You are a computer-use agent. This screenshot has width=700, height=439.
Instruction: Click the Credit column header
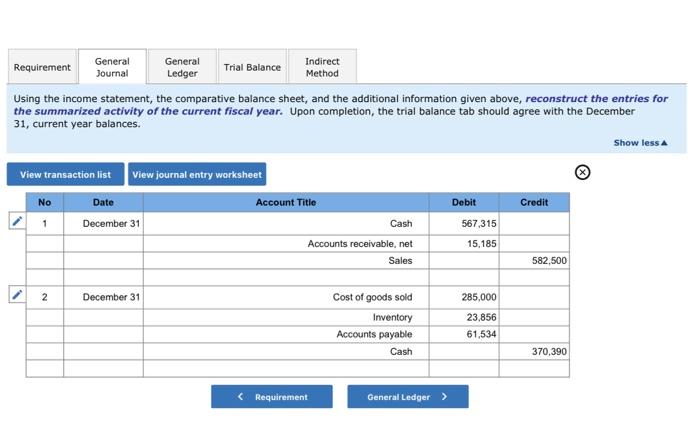pos(534,202)
